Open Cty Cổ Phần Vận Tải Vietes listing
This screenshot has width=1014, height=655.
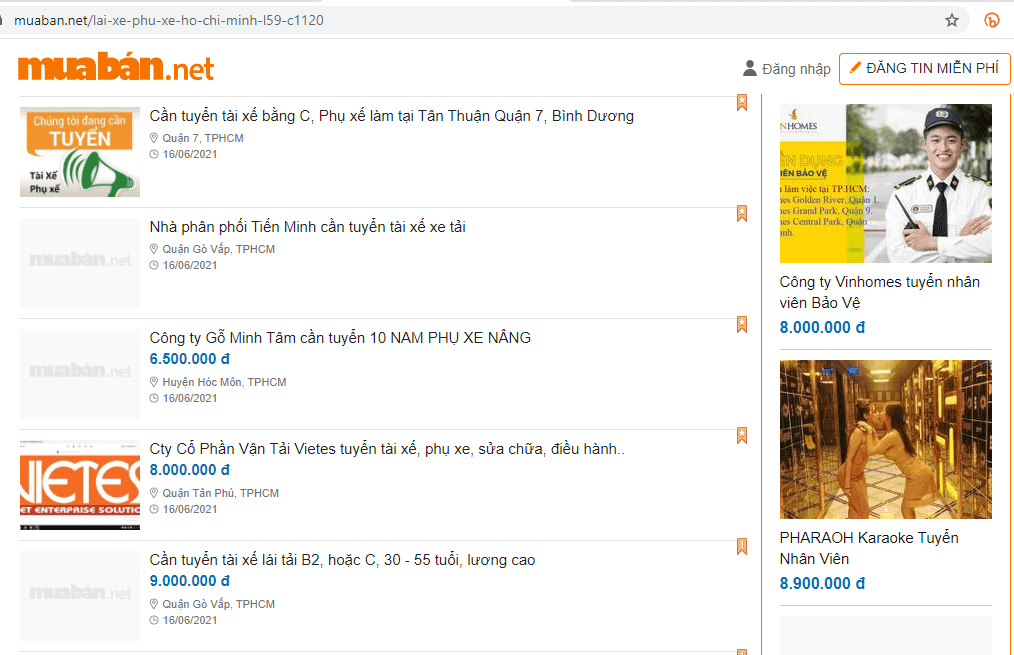[387, 449]
